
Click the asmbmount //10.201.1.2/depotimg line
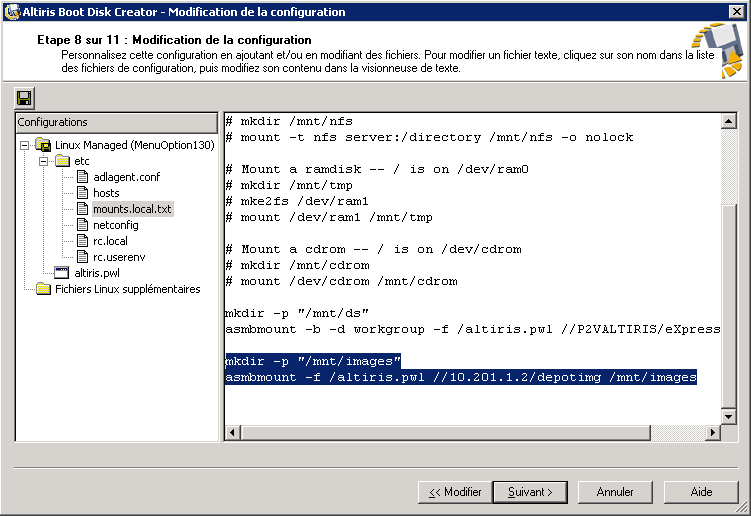461,377
